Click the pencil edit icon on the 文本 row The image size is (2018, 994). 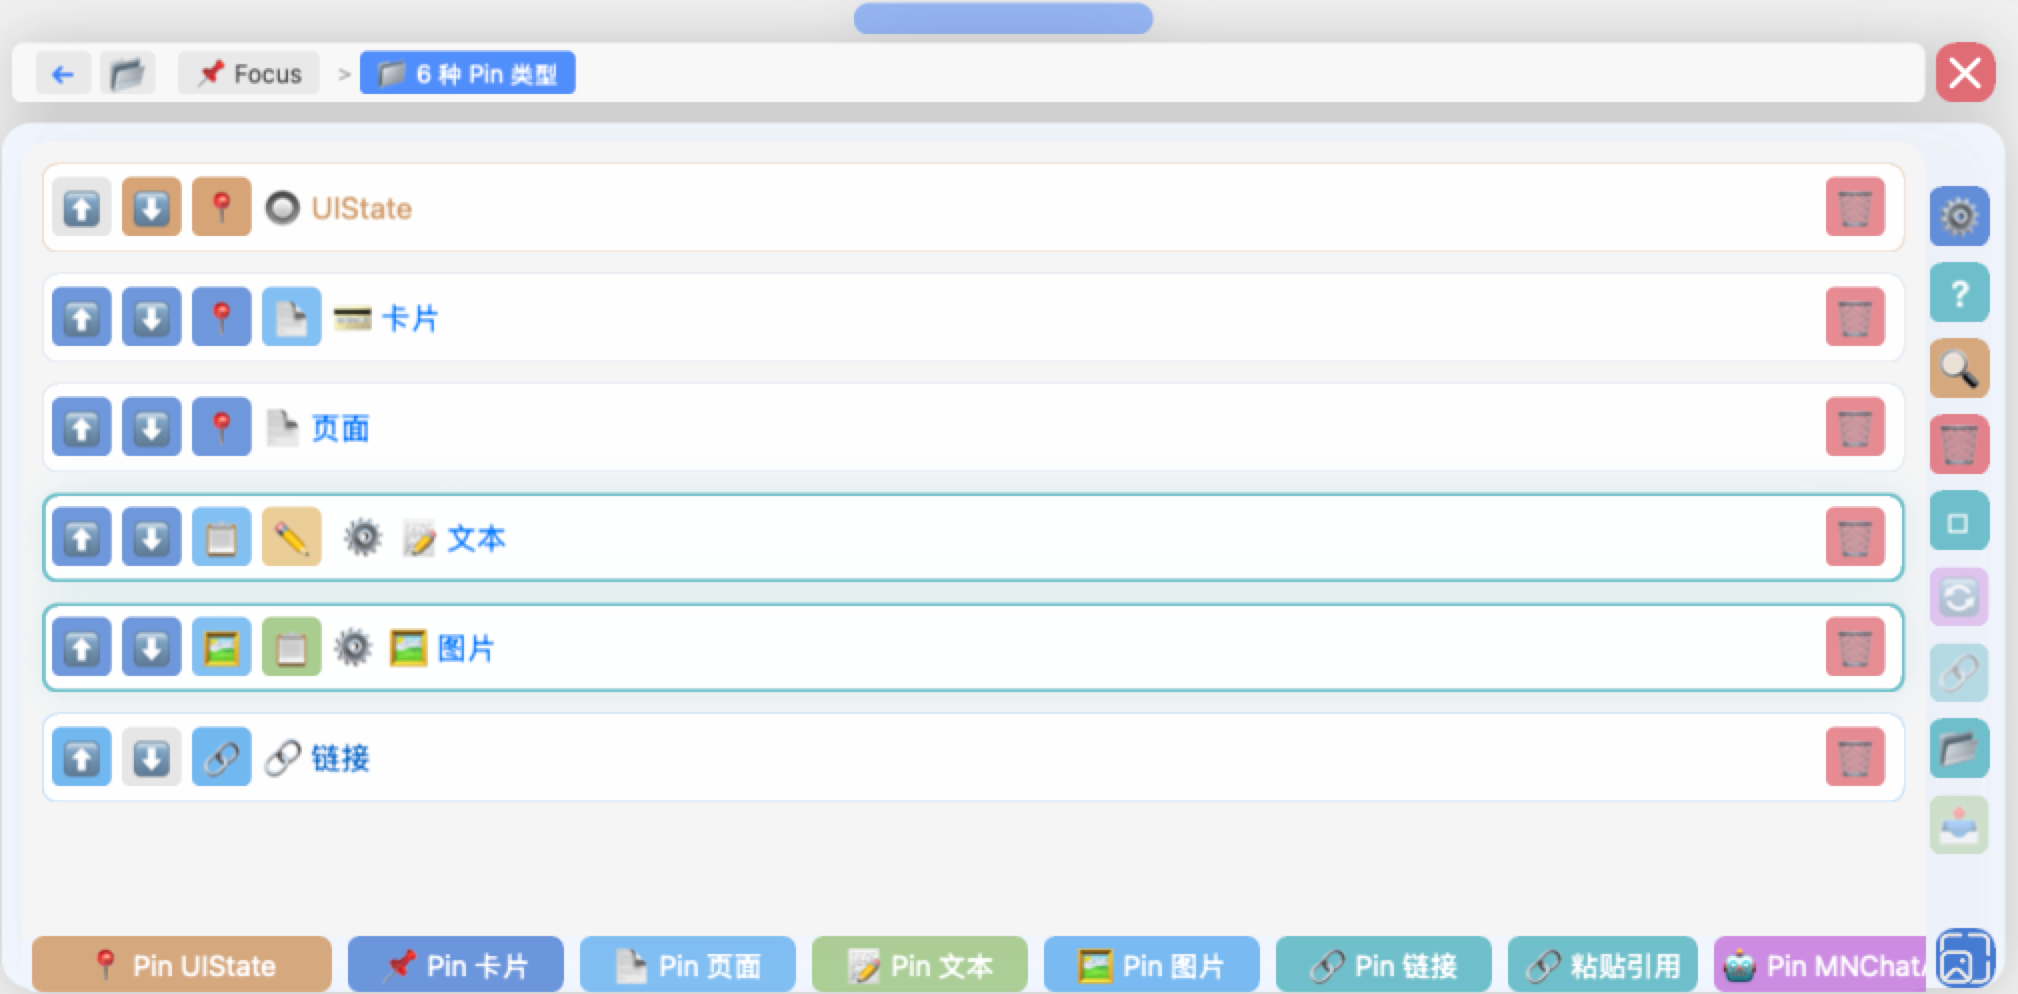click(x=290, y=537)
